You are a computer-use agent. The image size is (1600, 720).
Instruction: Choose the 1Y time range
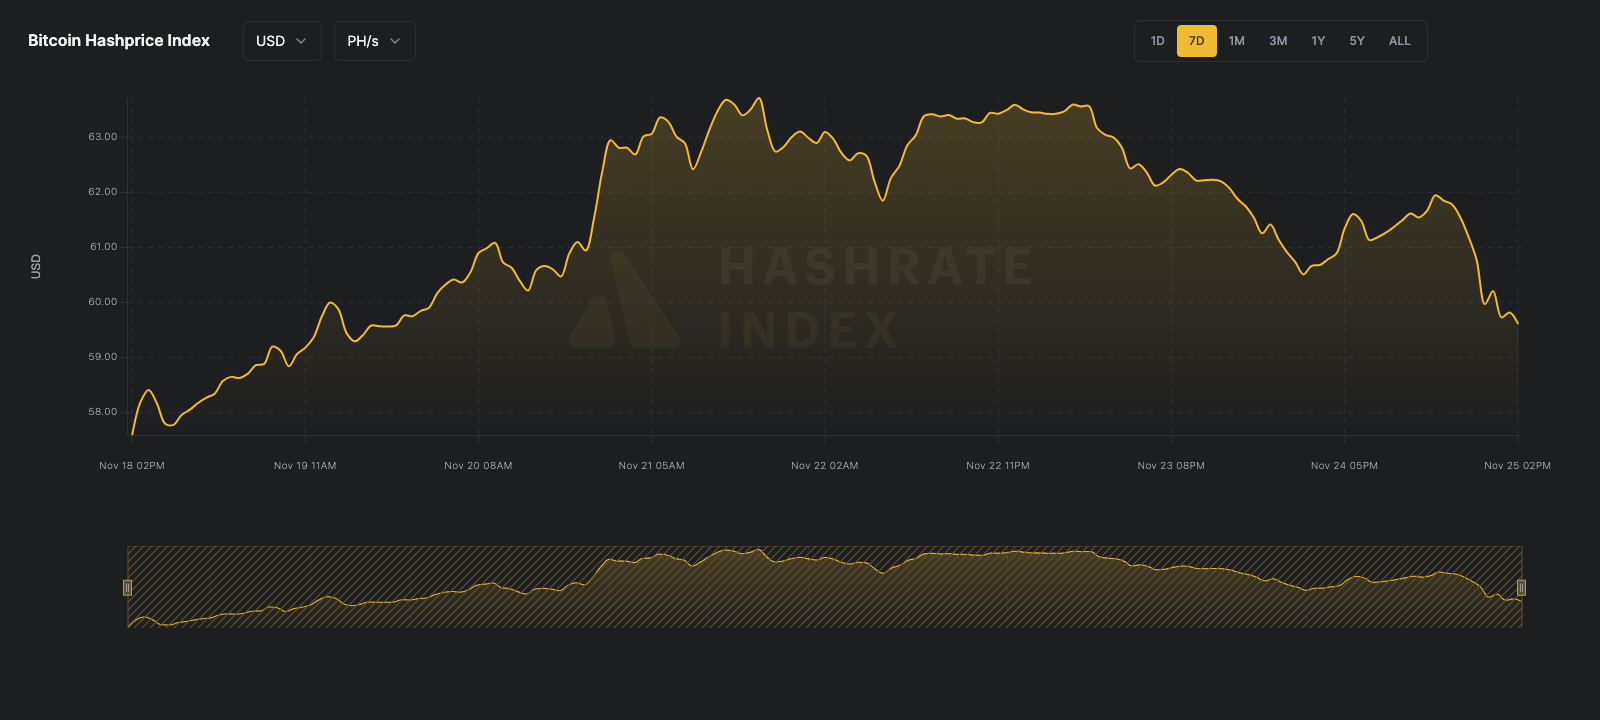point(1318,41)
